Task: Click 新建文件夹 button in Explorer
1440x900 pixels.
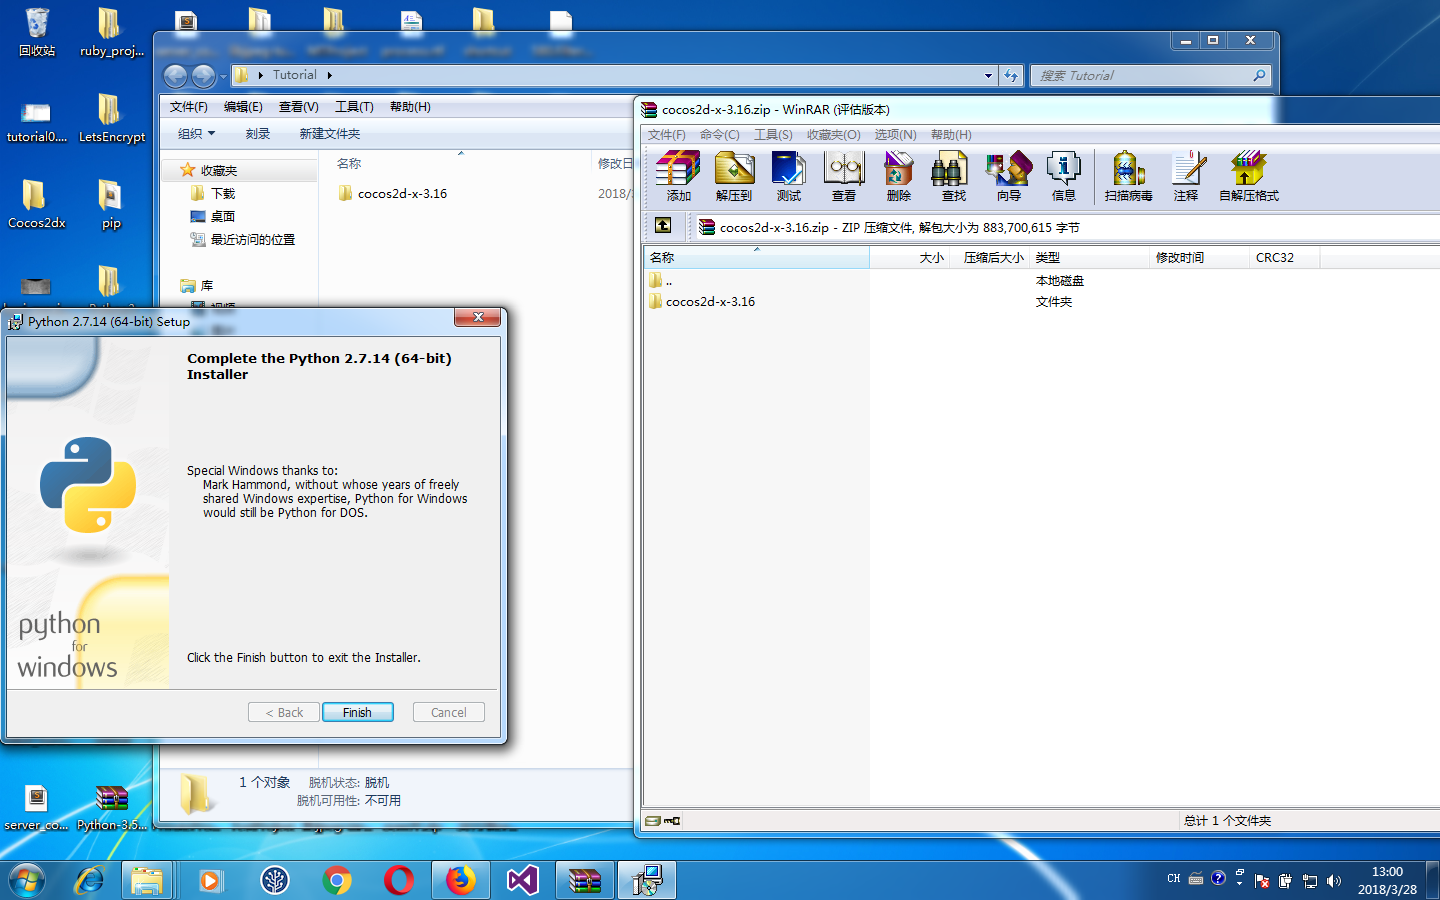Action: pos(330,133)
